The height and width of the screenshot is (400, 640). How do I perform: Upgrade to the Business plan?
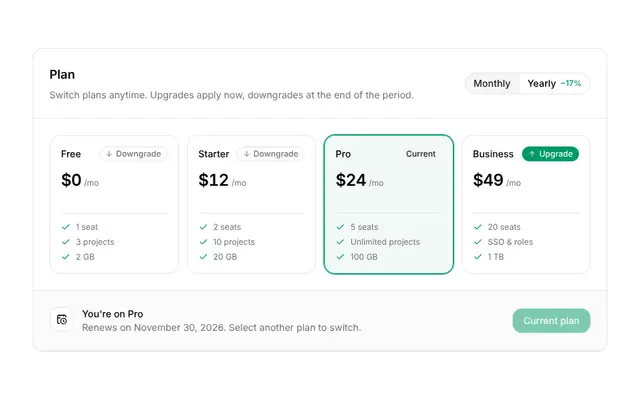click(x=550, y=154)
